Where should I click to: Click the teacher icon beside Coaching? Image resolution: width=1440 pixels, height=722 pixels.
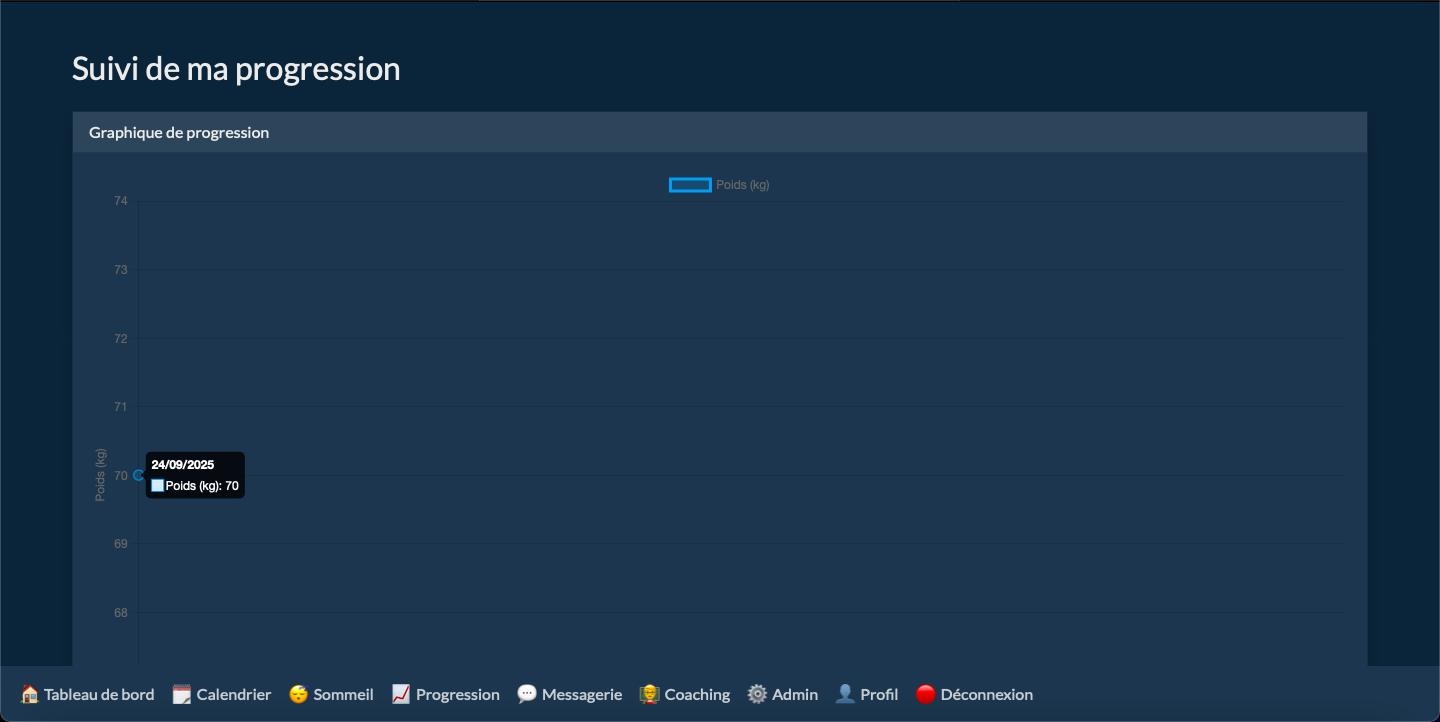[649, 694]
